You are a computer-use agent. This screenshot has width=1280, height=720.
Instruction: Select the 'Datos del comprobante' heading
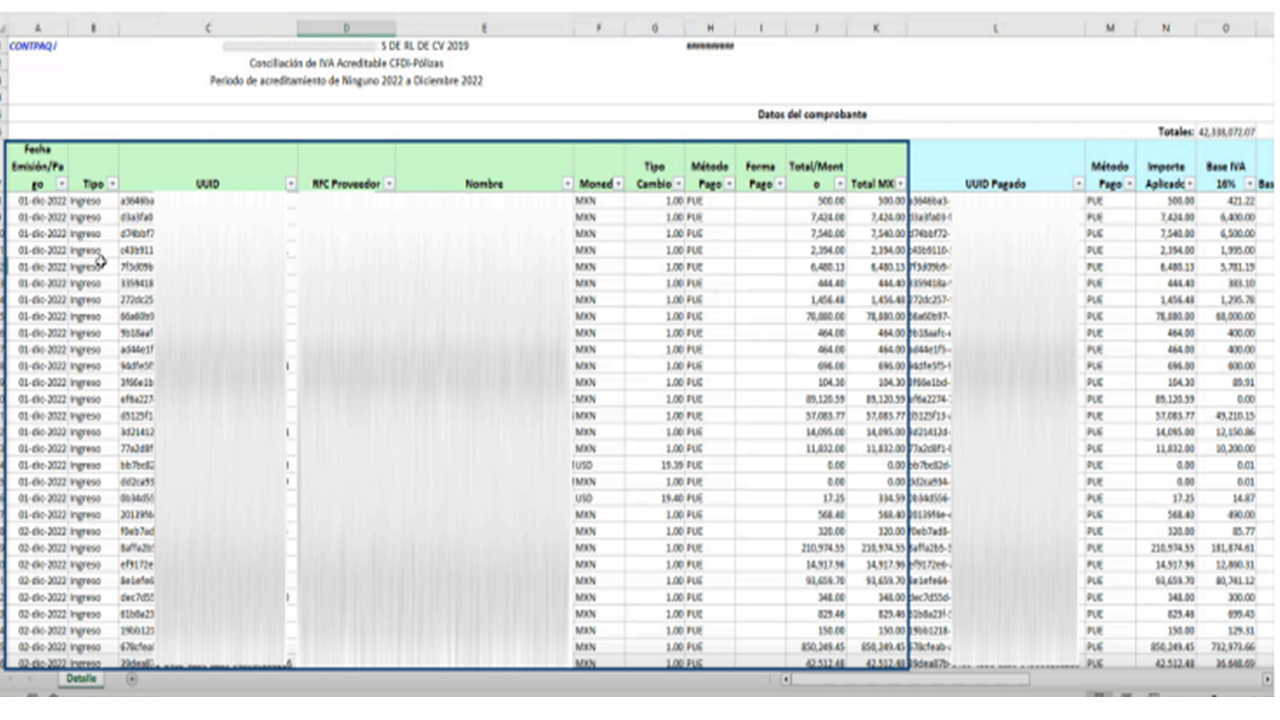click(x=812, y=115)
